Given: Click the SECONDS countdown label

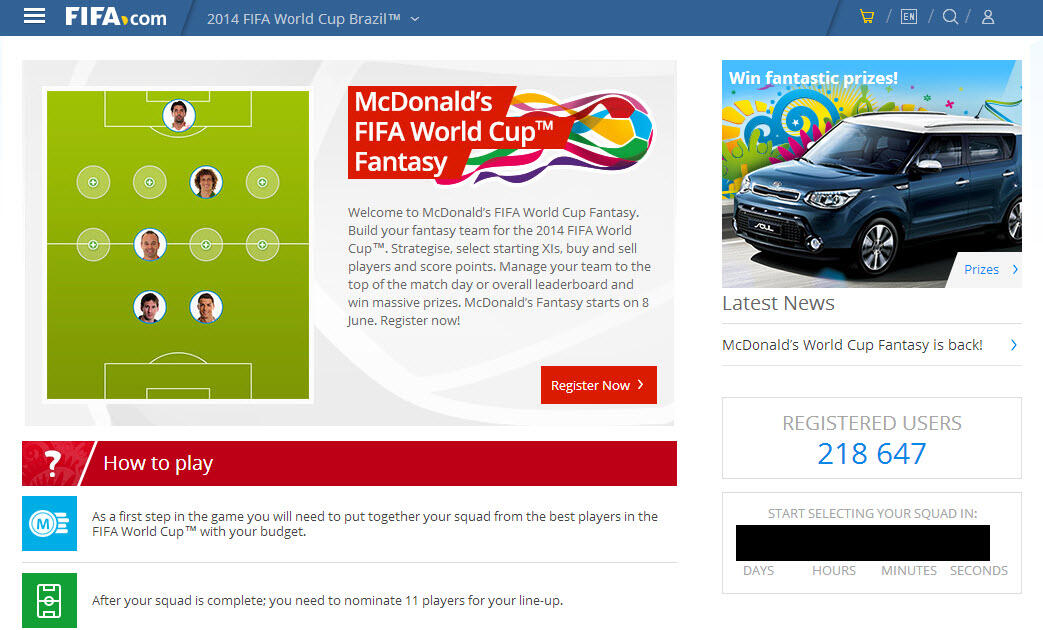Looking at the screenshot, I should pos(978,571).
